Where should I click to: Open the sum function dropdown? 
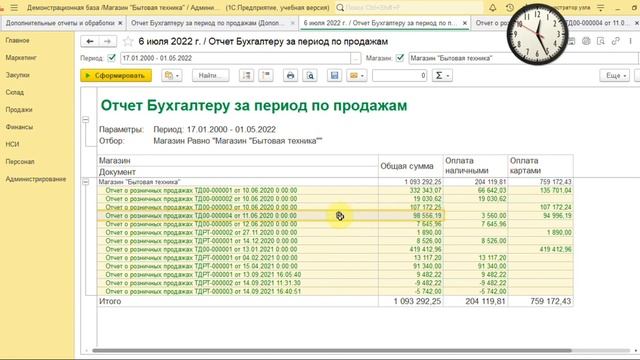[x=442, y=76]
